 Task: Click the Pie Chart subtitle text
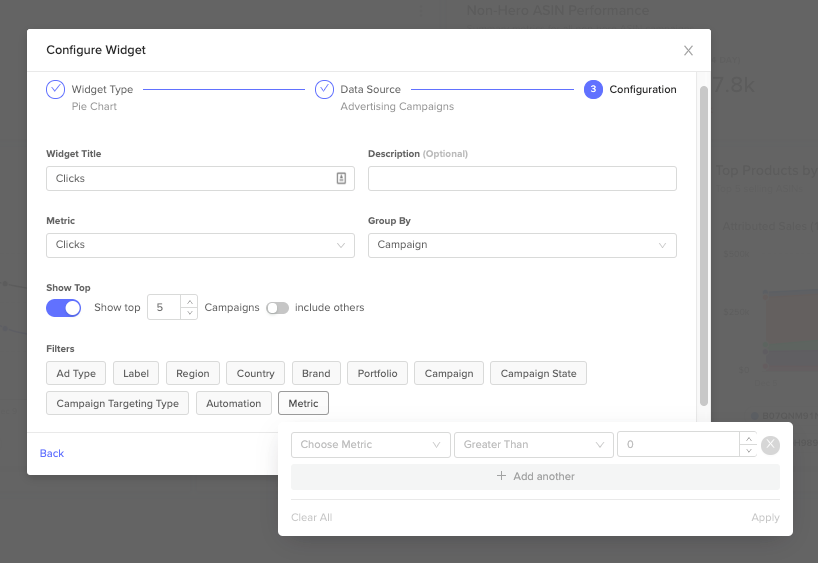coord(94,106)
